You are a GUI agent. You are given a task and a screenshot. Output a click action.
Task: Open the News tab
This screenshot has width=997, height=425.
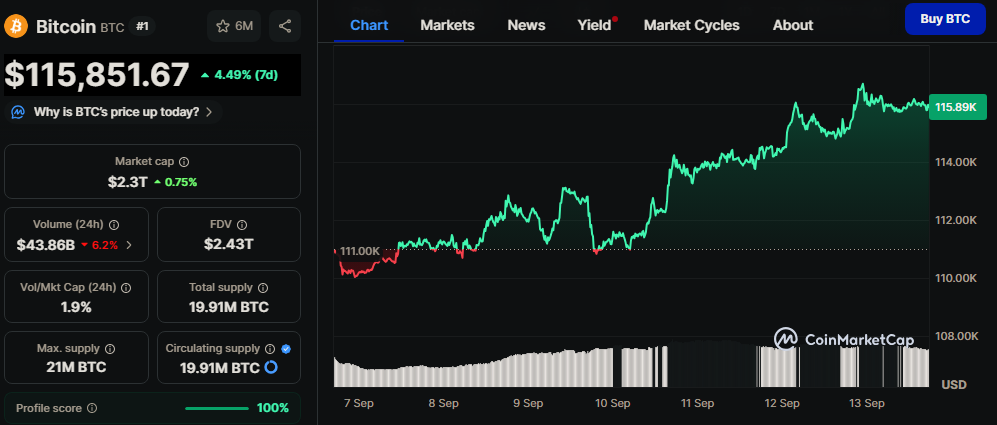[x=526, y=25]
